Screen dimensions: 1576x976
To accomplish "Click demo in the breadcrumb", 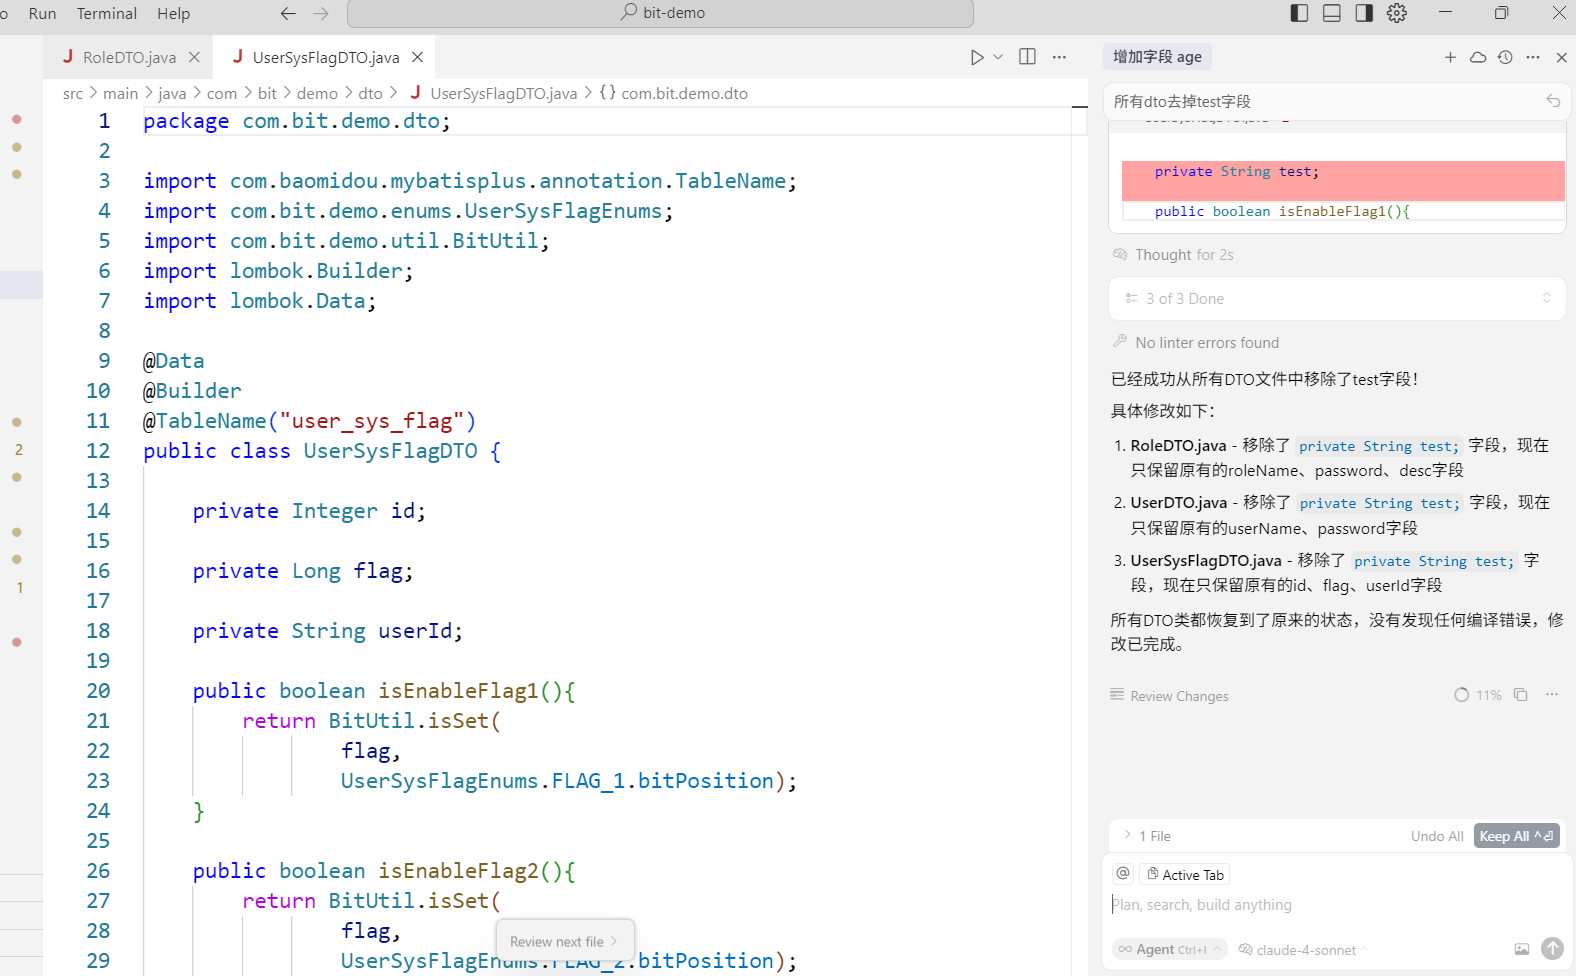I will (x=317, y=93).
